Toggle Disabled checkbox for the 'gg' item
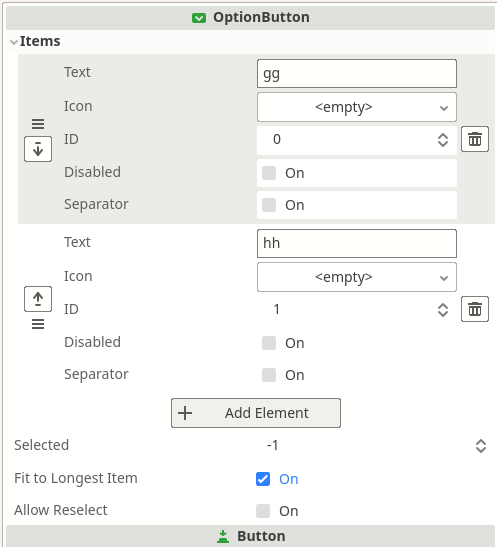The image size is (497, 547). pyautogui.click(x=269, y=173)
